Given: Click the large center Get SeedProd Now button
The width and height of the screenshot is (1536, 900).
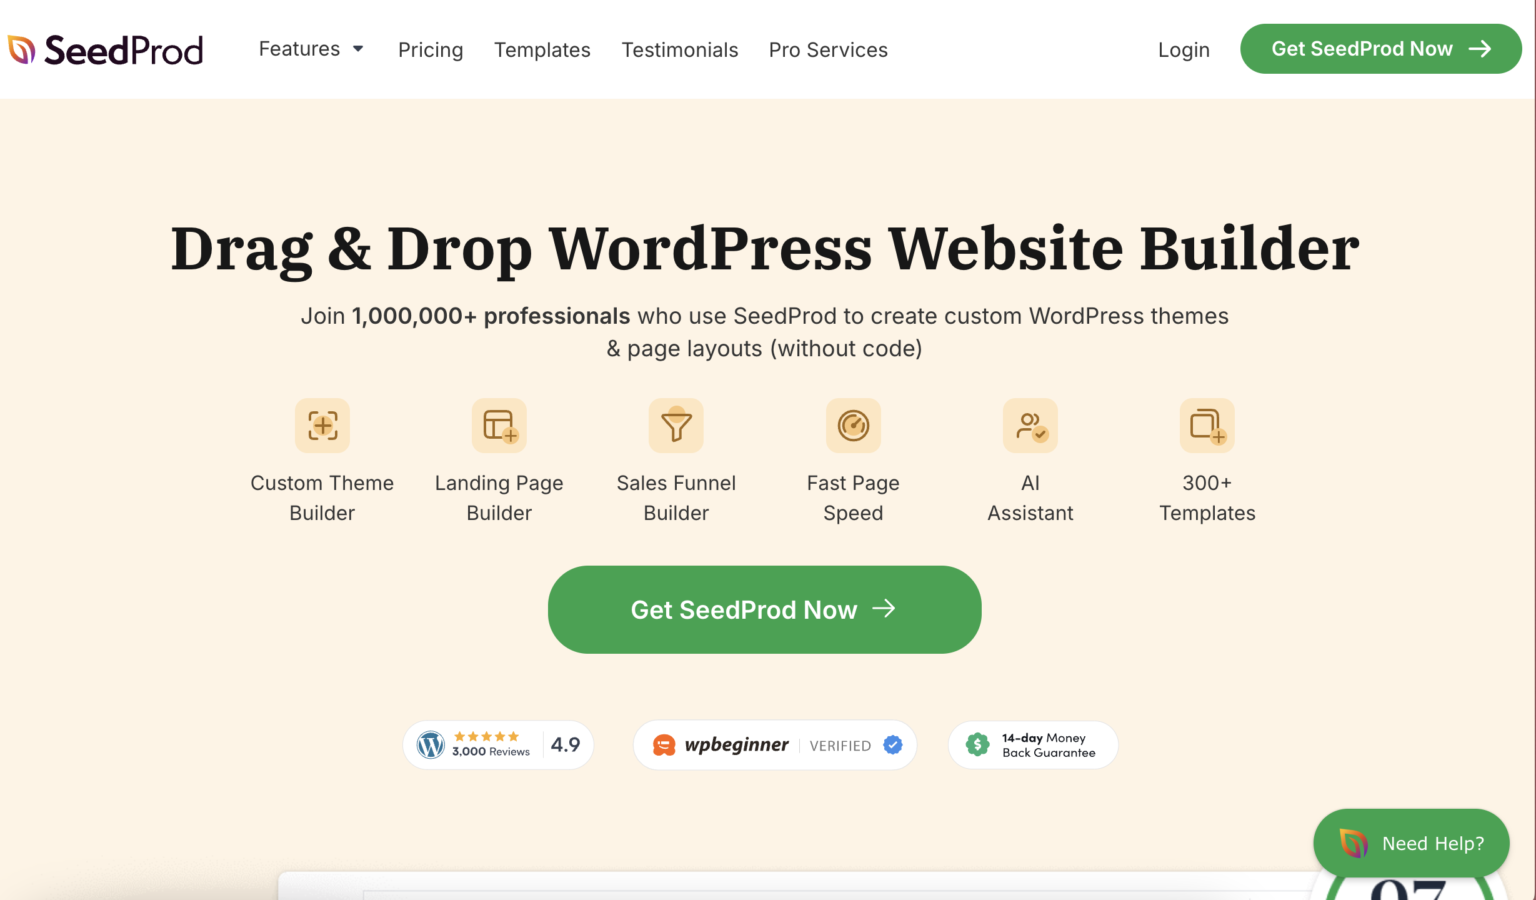Looking at the screenshot, I should click(764, 610).
